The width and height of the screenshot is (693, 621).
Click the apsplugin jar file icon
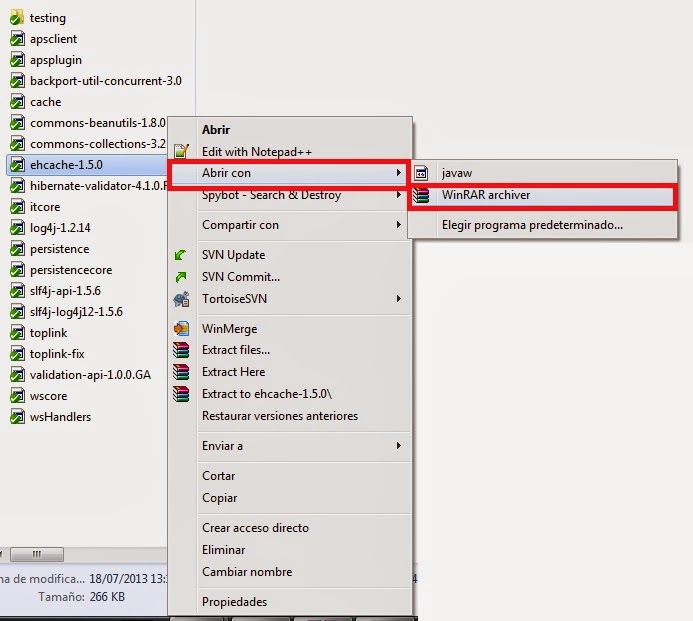point(17,60)
